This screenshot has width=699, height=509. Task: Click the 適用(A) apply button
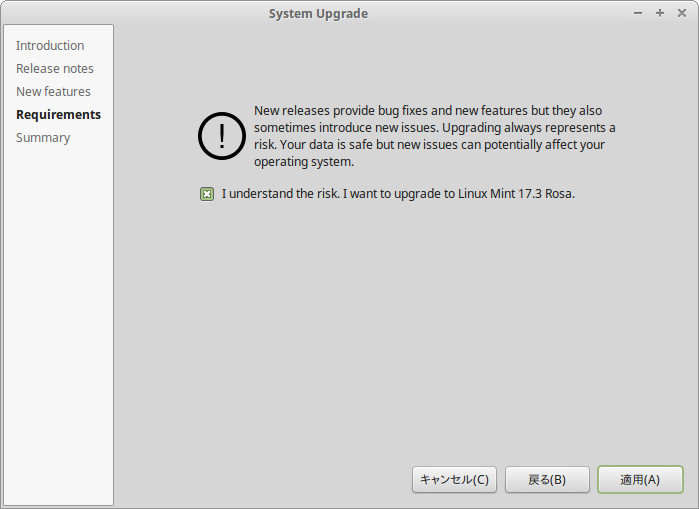(640, 480)
